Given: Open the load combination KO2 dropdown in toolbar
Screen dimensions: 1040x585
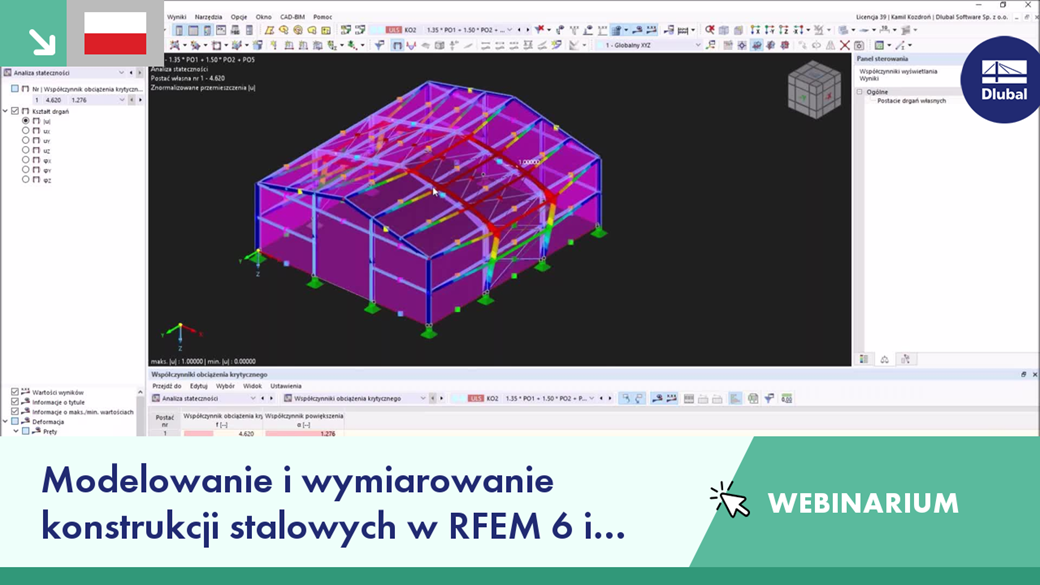Looking at the screenshot, I should click(509, 30).
